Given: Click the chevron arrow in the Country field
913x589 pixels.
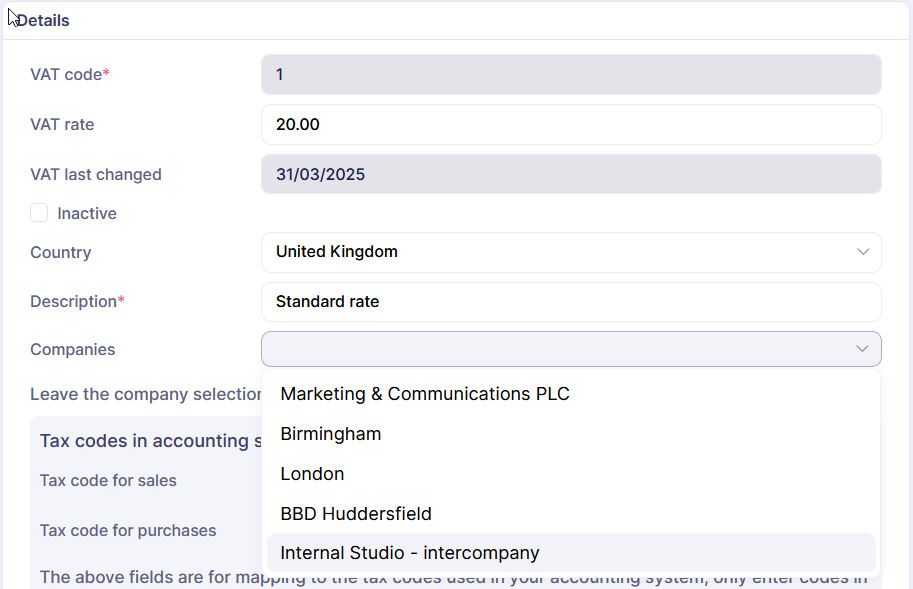Looking at the screenshot, I should click(x=862, y=252).
